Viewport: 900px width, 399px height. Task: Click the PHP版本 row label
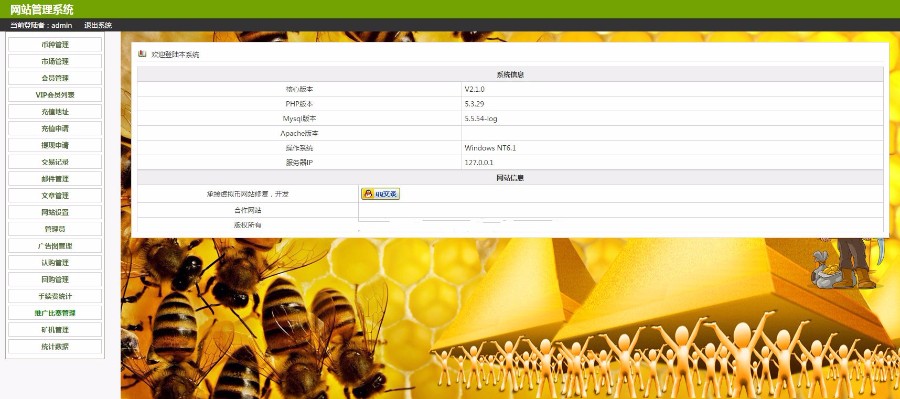pyautogui.click(x=299, y=104)
